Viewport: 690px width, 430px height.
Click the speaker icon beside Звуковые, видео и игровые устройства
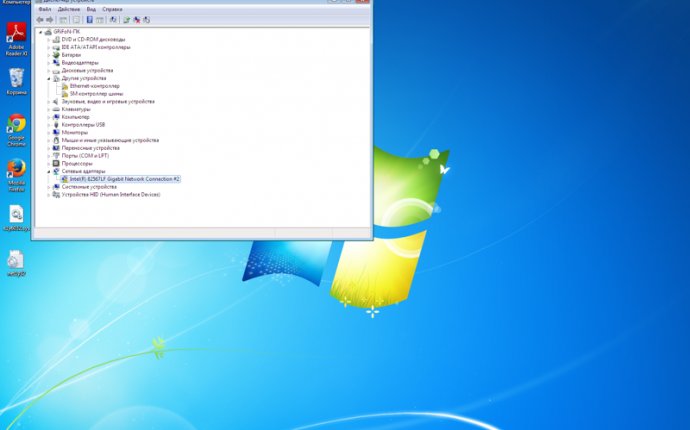click(56, 101)
